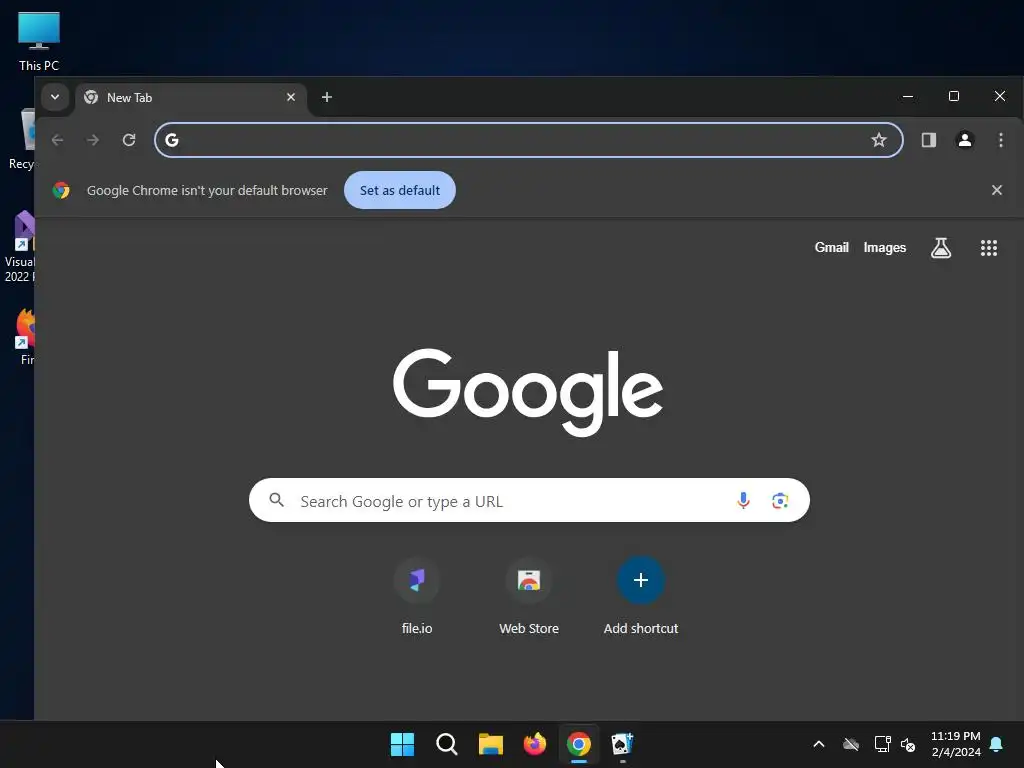Click the Chrome taskbar icon

tap(579, 744)
